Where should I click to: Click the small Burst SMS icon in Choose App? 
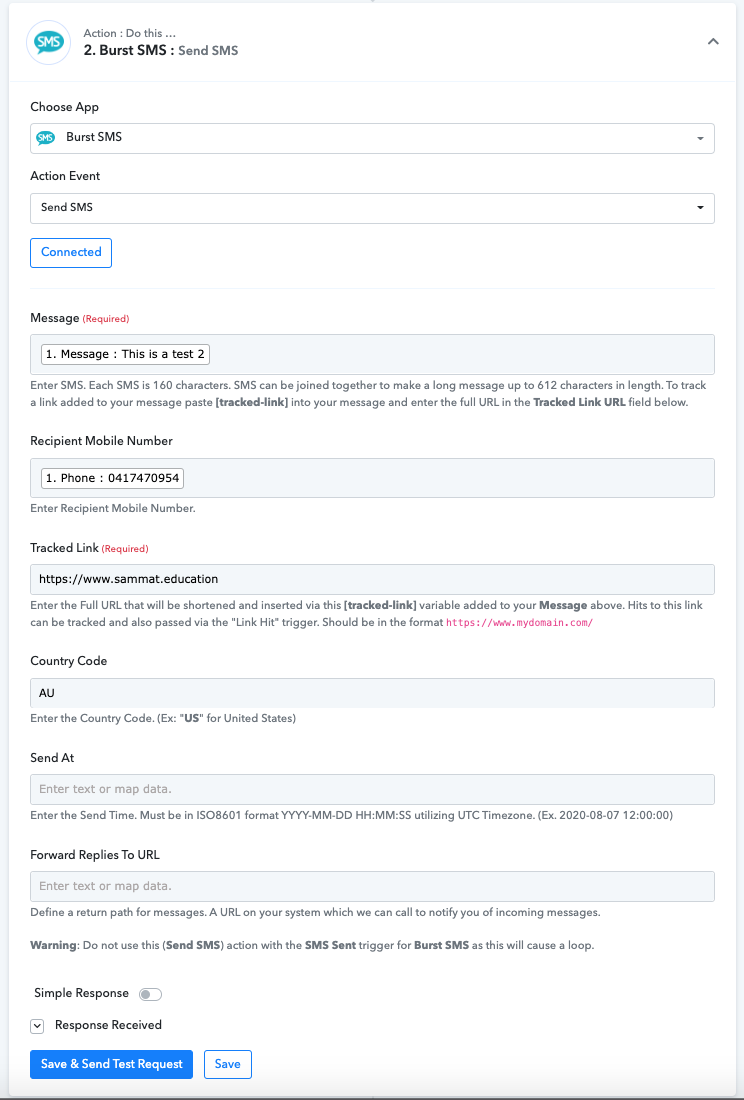click(46, 138)
